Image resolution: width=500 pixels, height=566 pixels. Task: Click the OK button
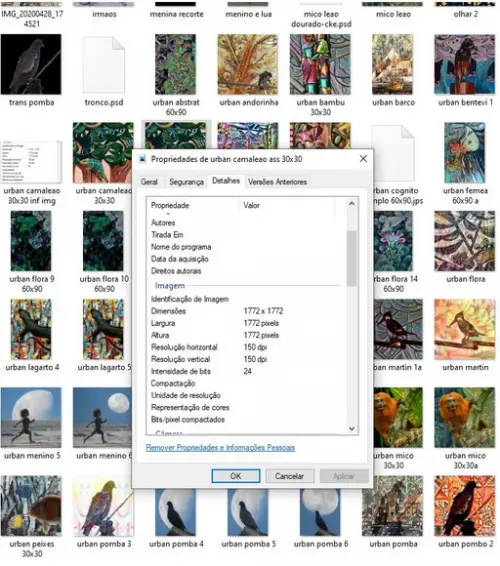236,476
